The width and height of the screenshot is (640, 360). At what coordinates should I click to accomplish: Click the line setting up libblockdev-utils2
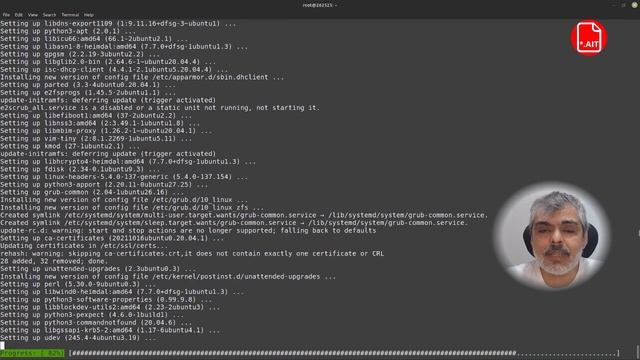(x=110, y=307)
